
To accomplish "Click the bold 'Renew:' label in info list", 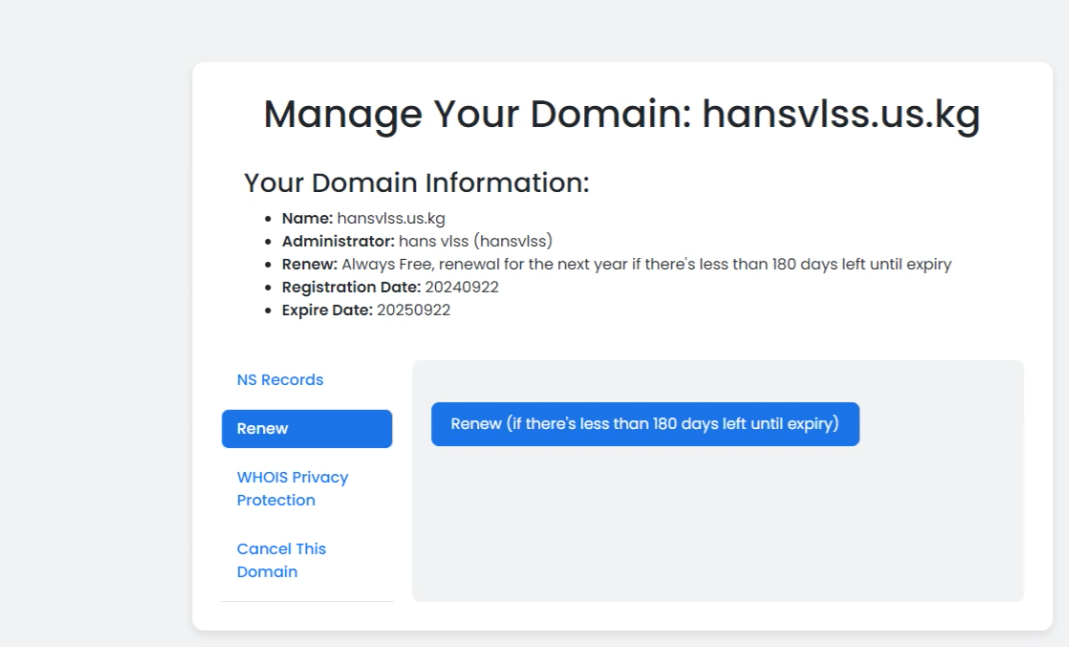I will pyautogui.click(x=309, y=264).
